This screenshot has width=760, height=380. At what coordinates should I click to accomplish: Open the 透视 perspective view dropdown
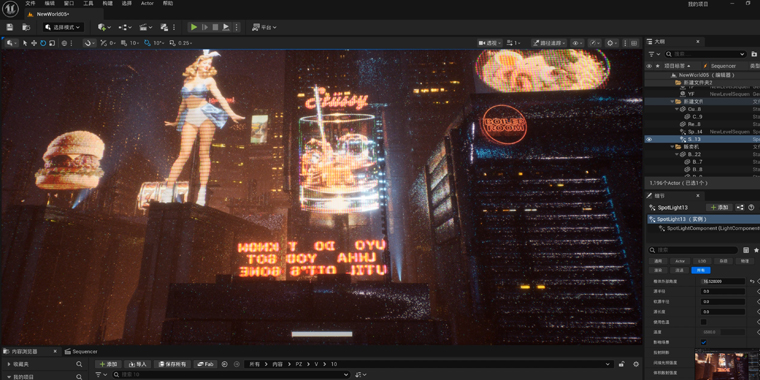490,43
